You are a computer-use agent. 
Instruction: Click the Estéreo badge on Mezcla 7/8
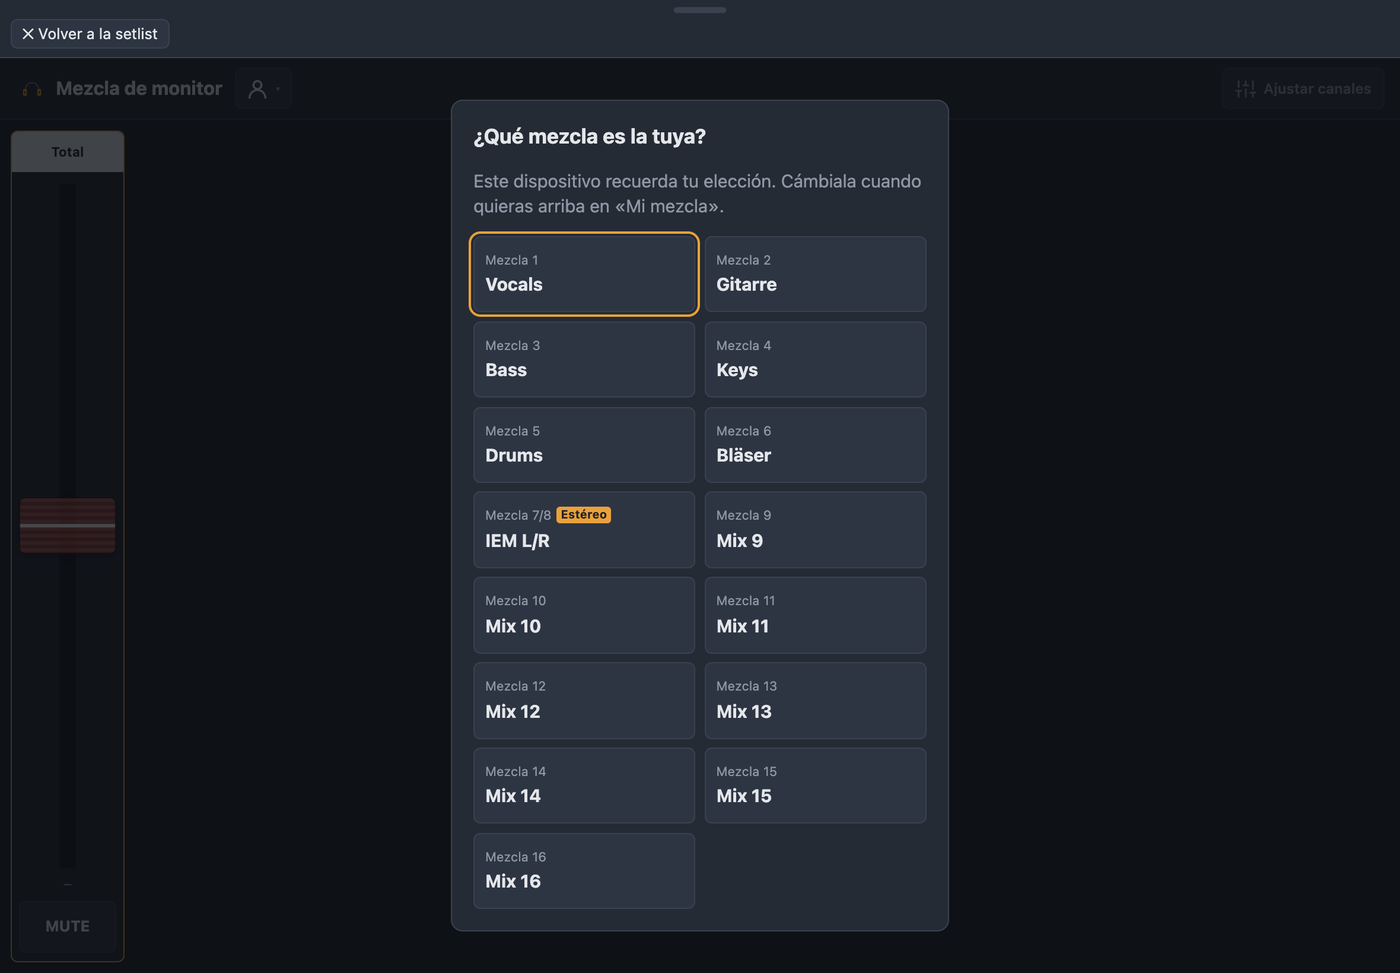[584, 515]
